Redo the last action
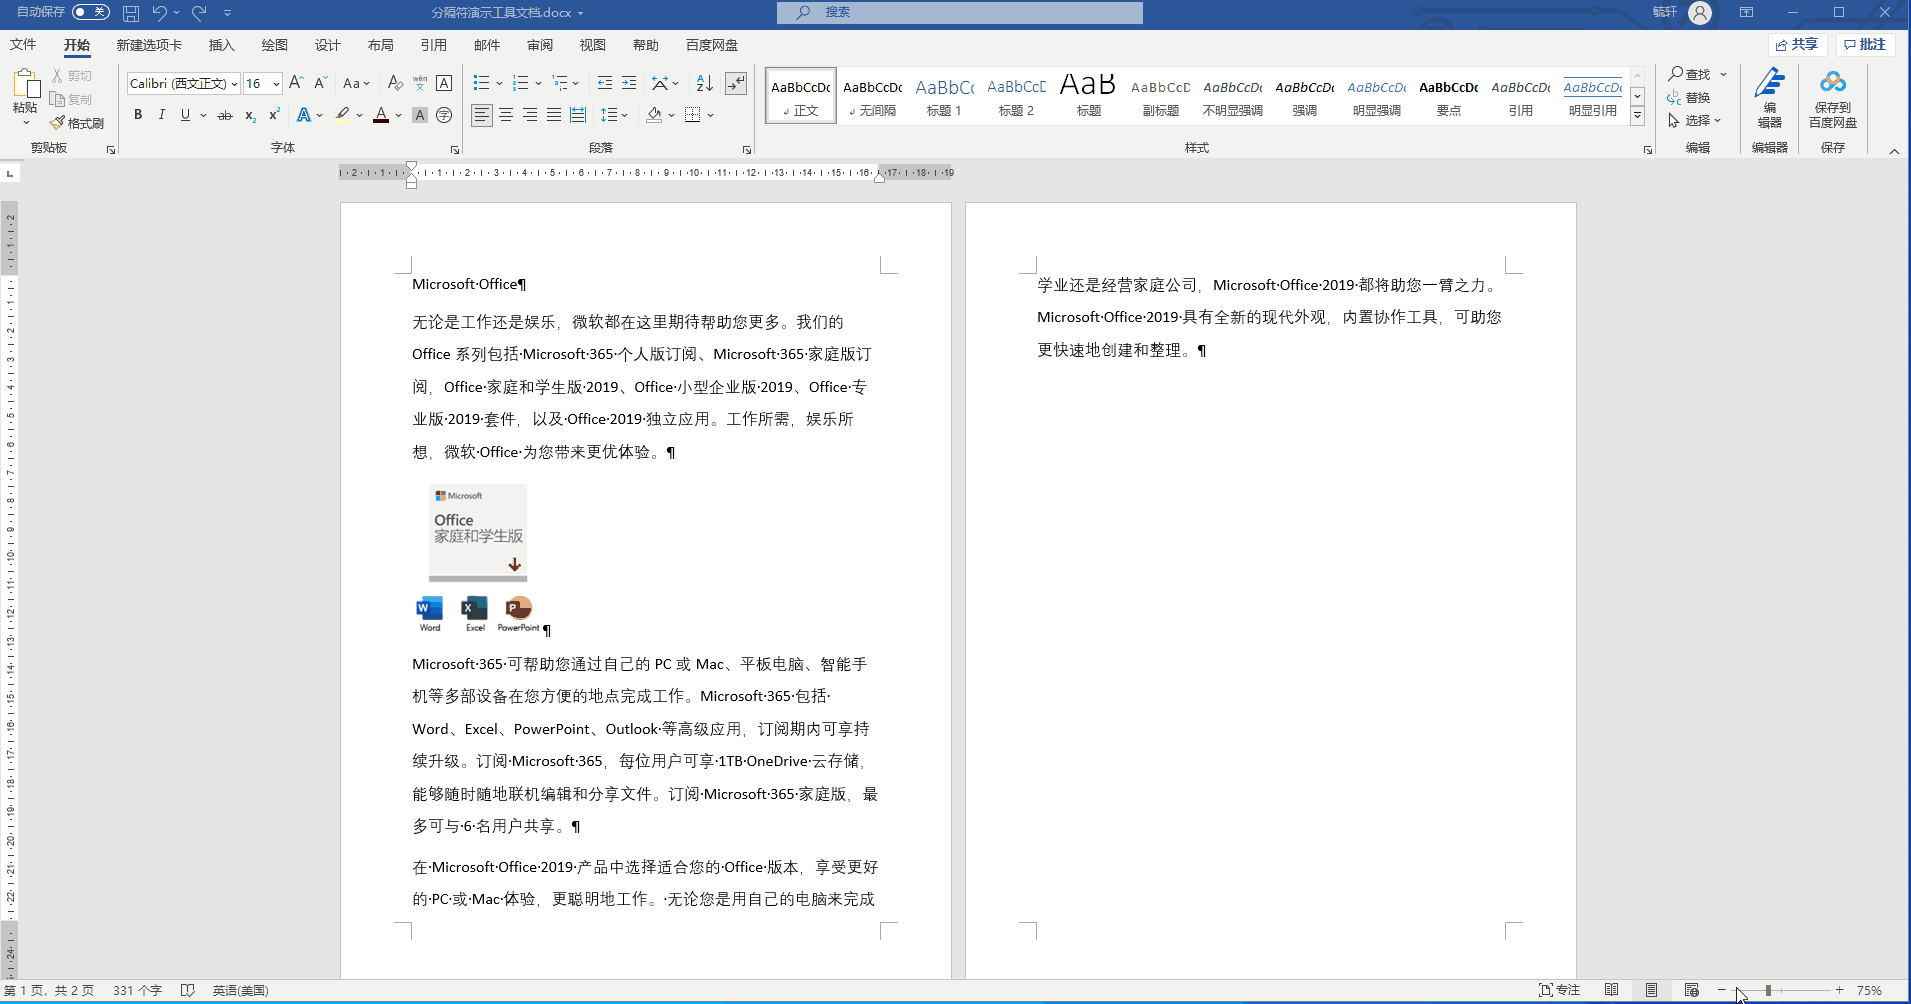Screen dimensions: 1911x1004 (x=199, y=13)
